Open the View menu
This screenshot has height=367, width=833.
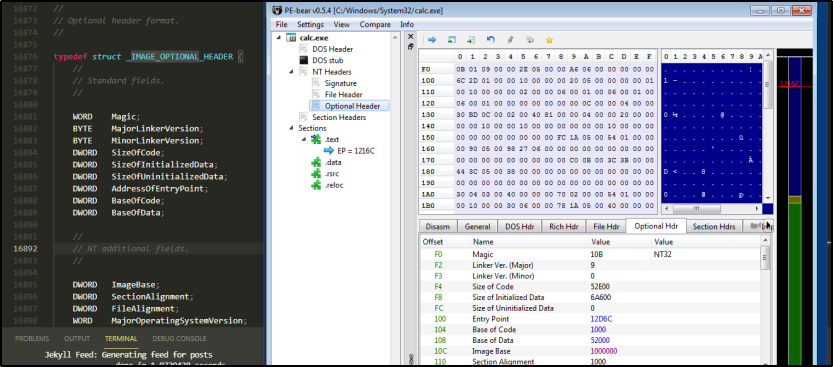tap(342, 24)
